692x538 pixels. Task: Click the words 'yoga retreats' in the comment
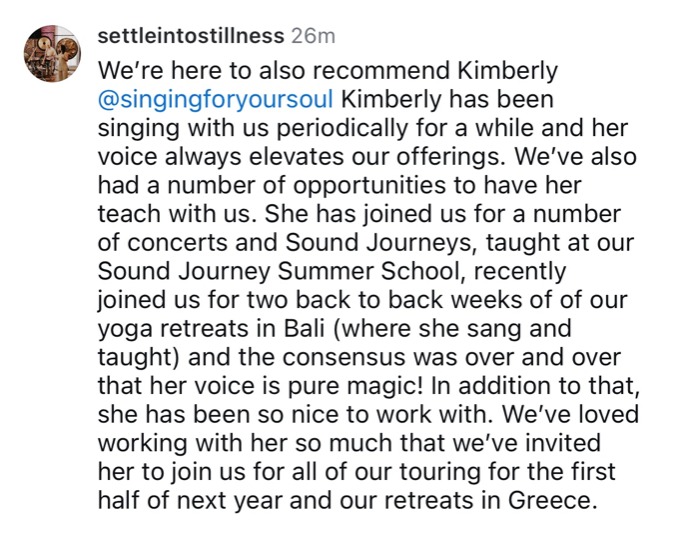pyautogui.click(x=173, y=329)
